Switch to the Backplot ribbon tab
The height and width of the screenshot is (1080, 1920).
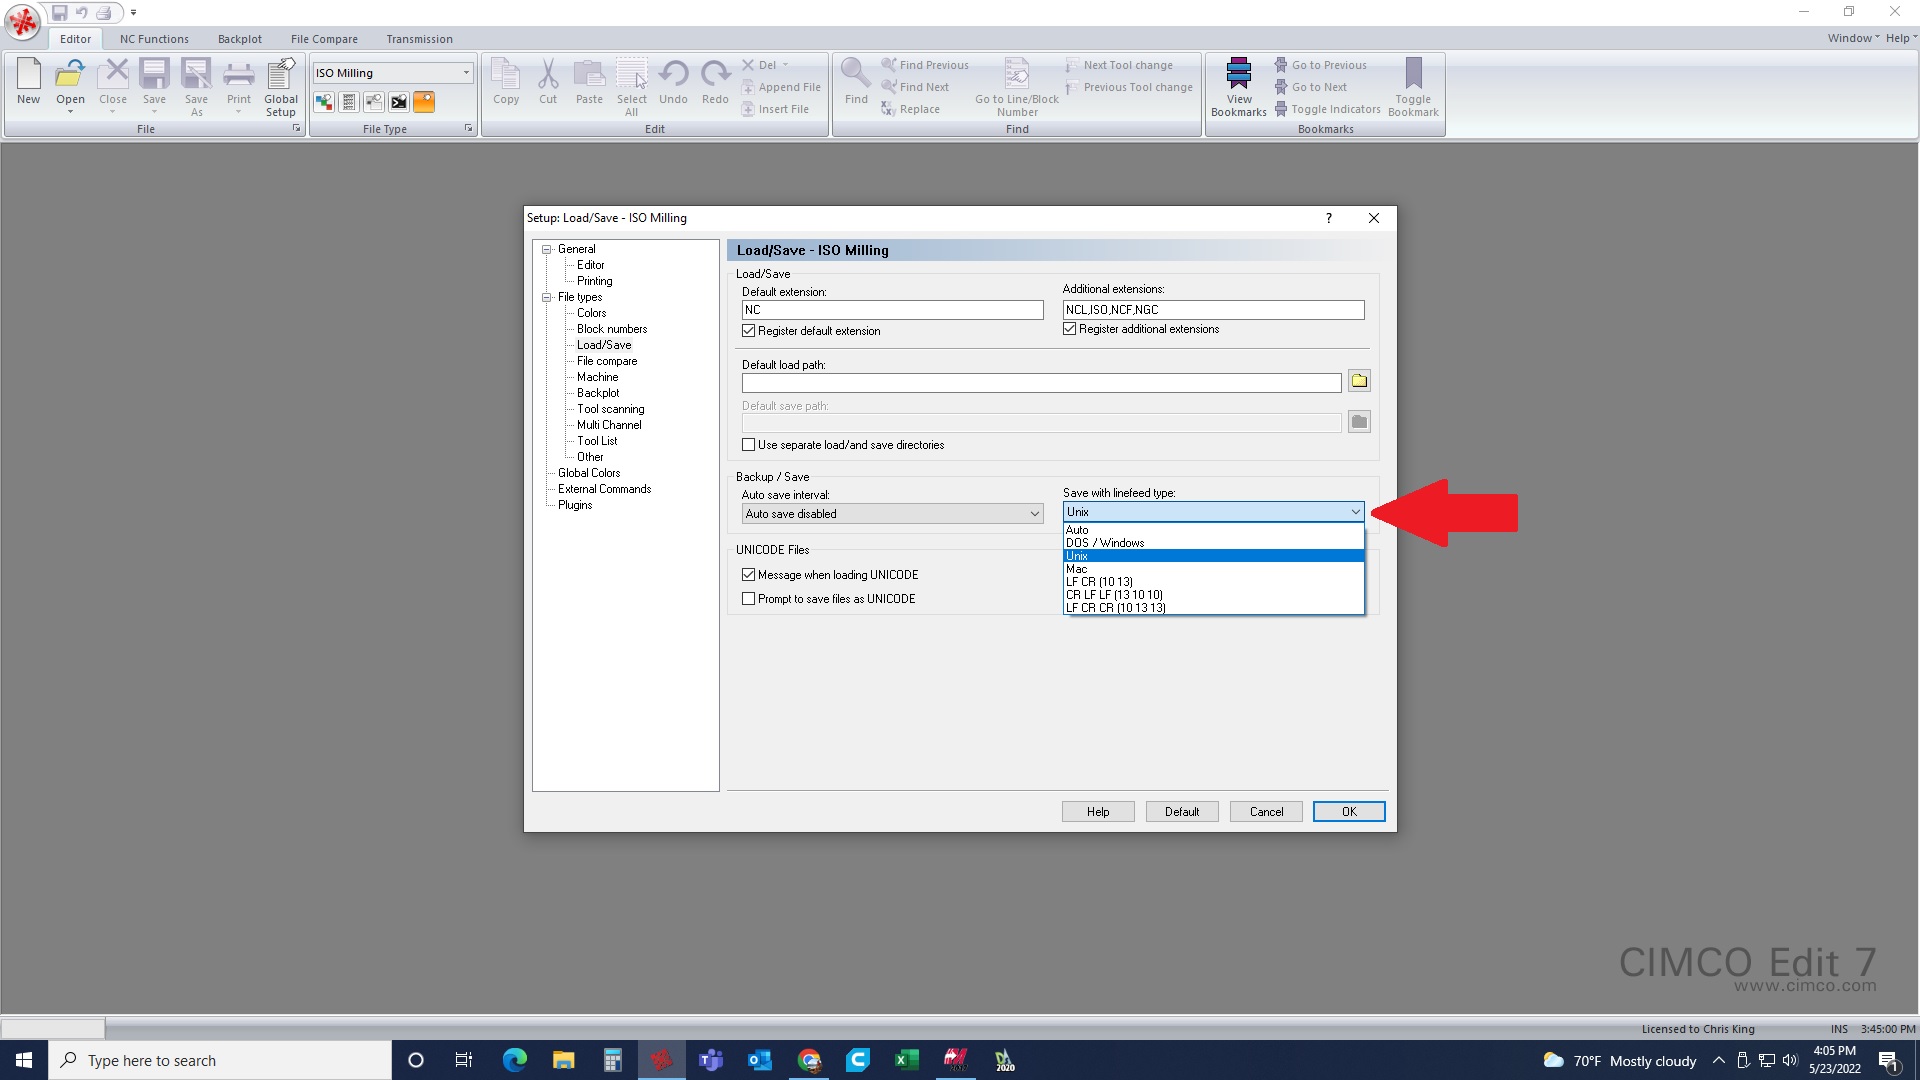pyautogui.click(x=240, y=39)
